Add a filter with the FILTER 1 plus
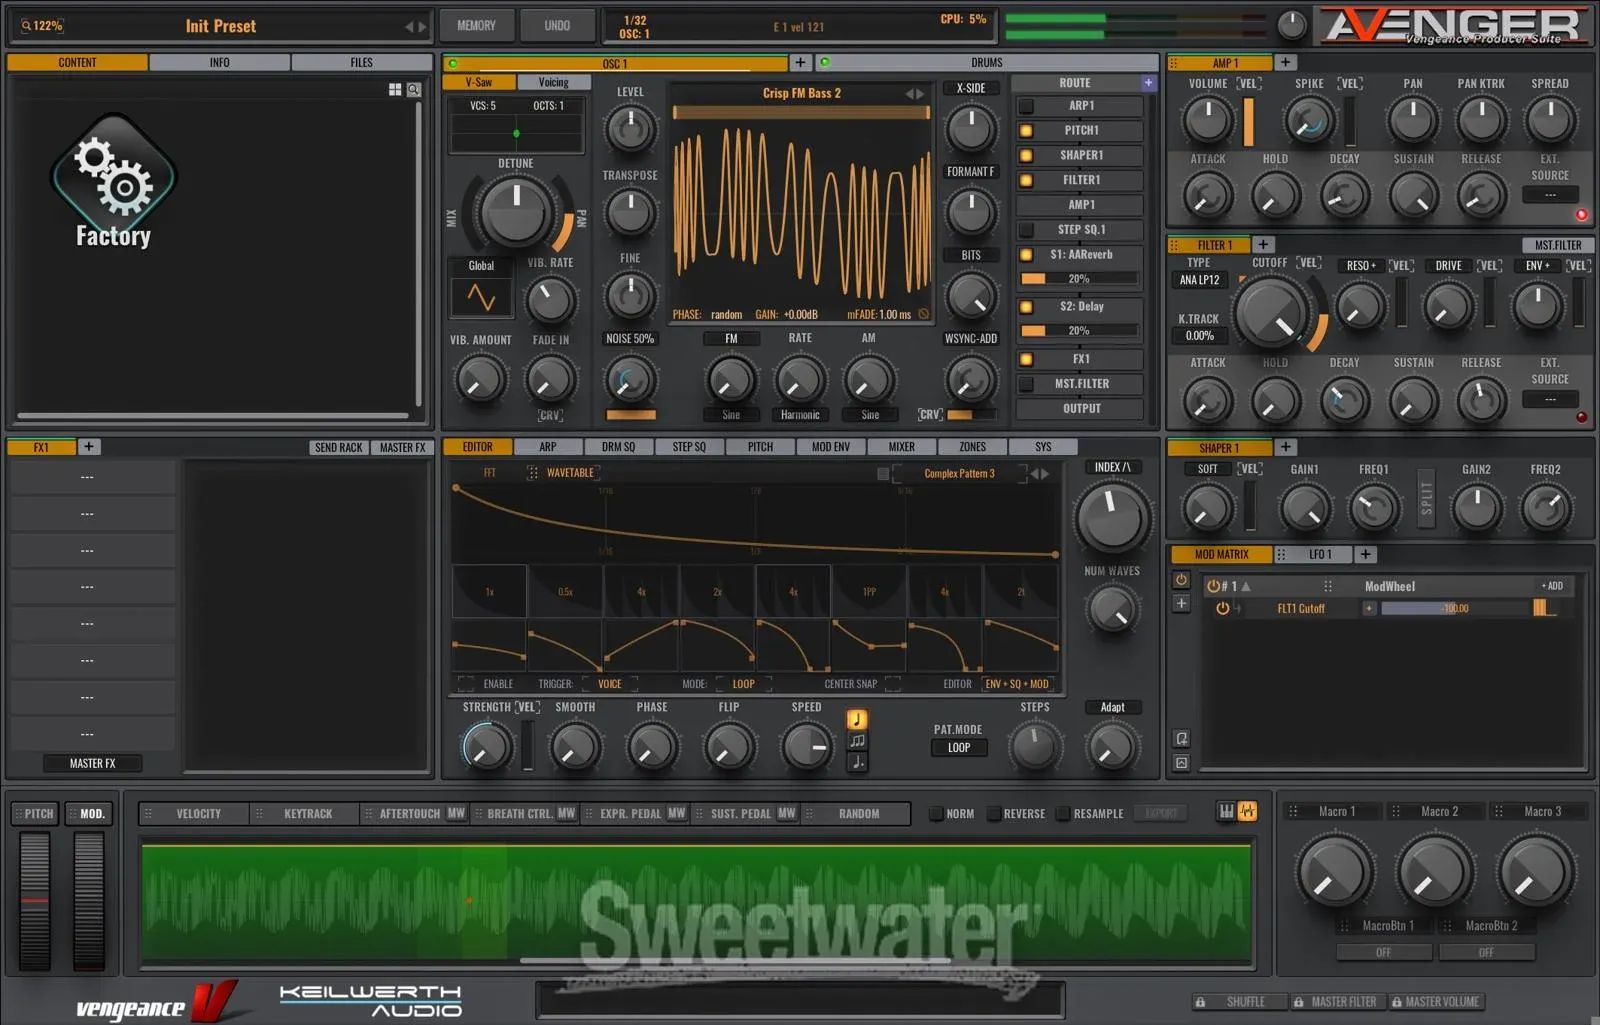Screen dimensions: 1600x1025 [1263, 244]
